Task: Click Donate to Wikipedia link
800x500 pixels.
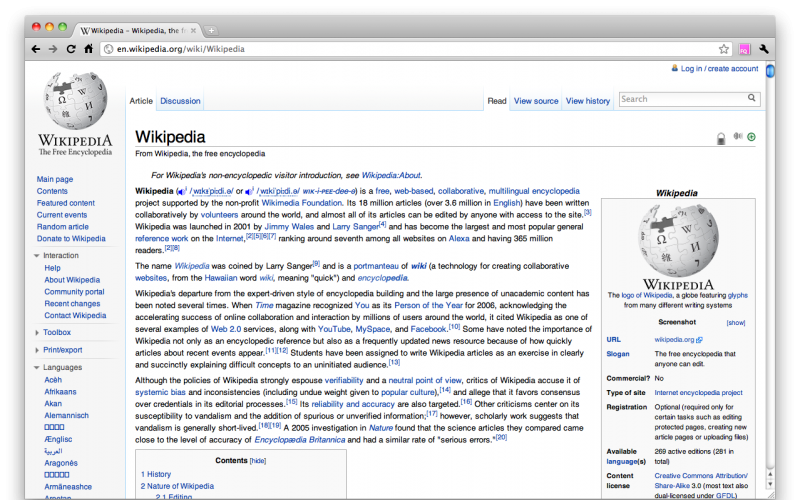Action: point(71,238)
